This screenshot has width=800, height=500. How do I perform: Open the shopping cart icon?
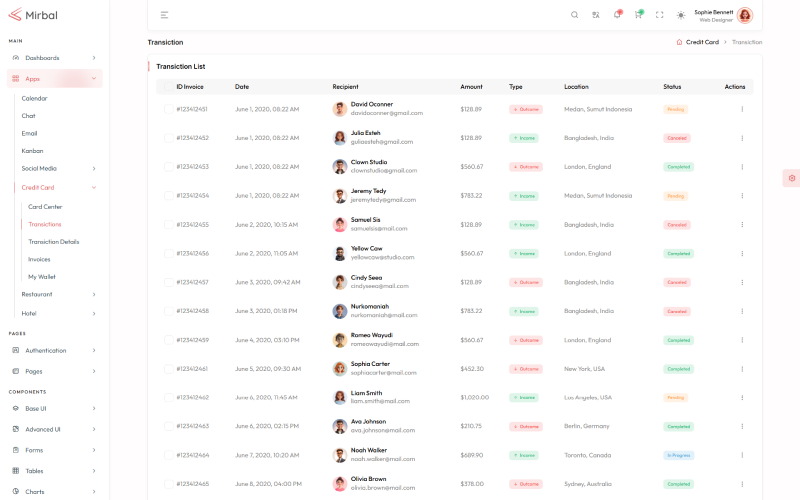[x=638, y=15]
